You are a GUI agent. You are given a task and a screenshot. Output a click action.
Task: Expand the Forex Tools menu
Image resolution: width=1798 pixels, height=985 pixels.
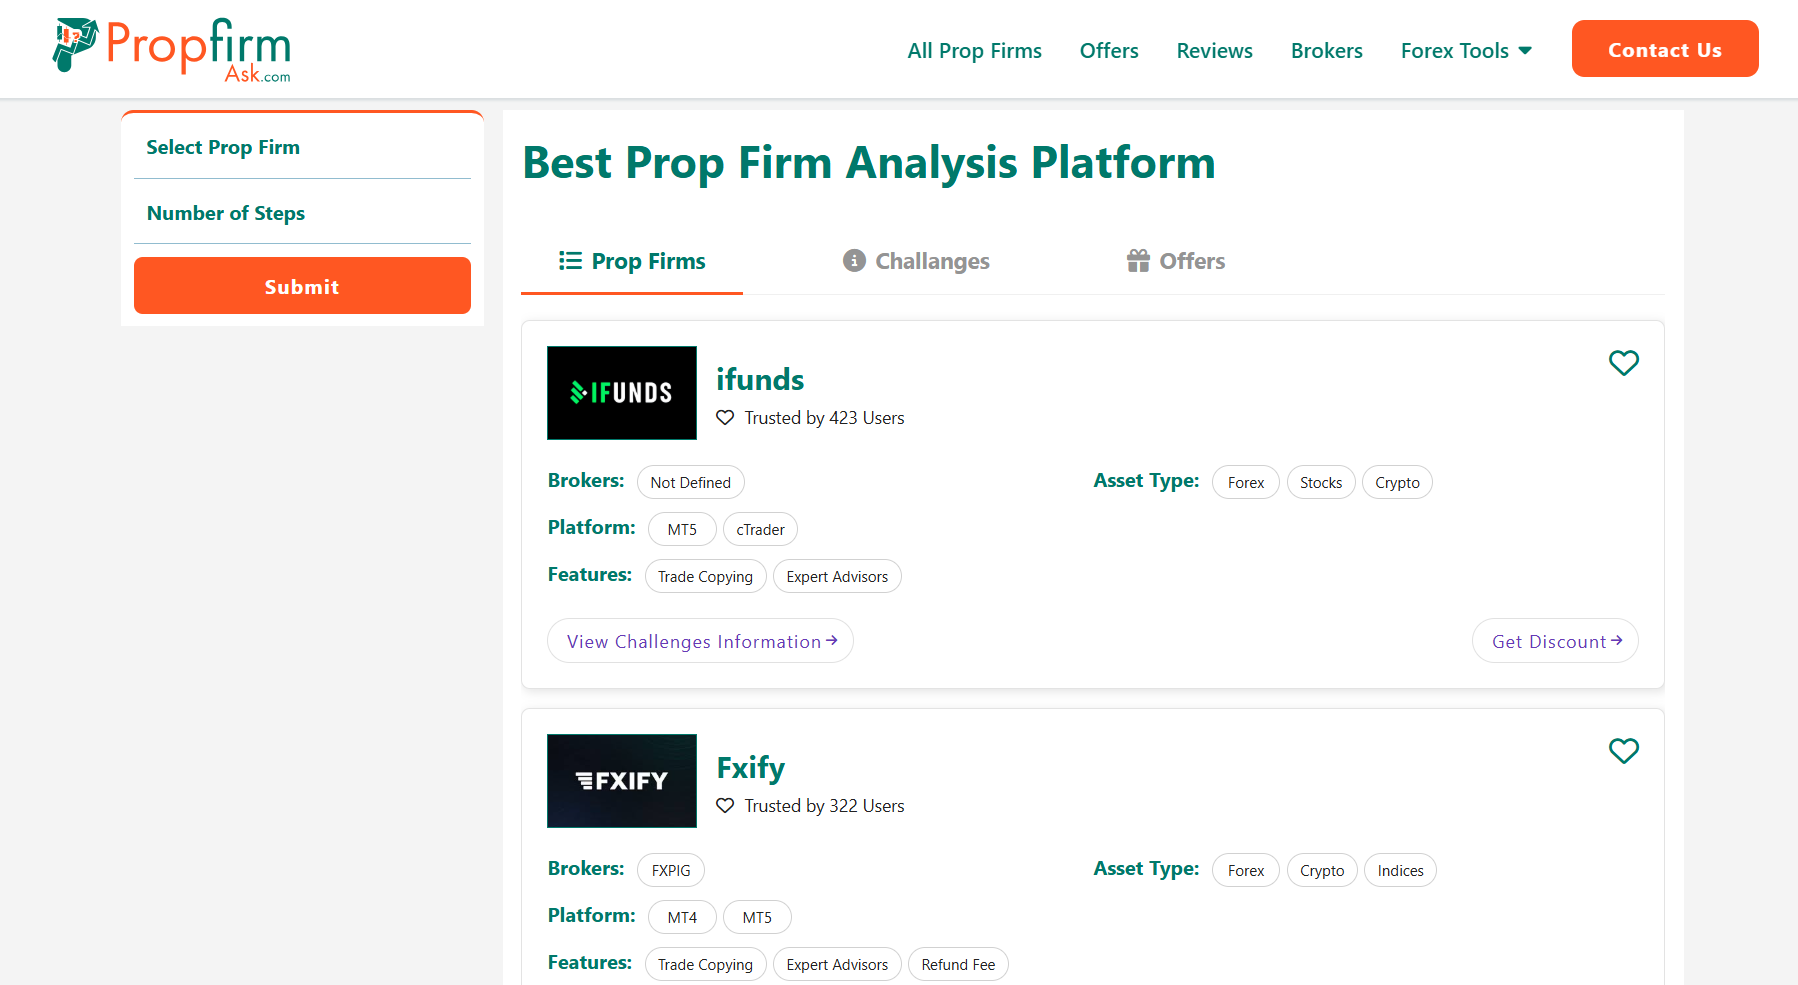[1464, 50]
